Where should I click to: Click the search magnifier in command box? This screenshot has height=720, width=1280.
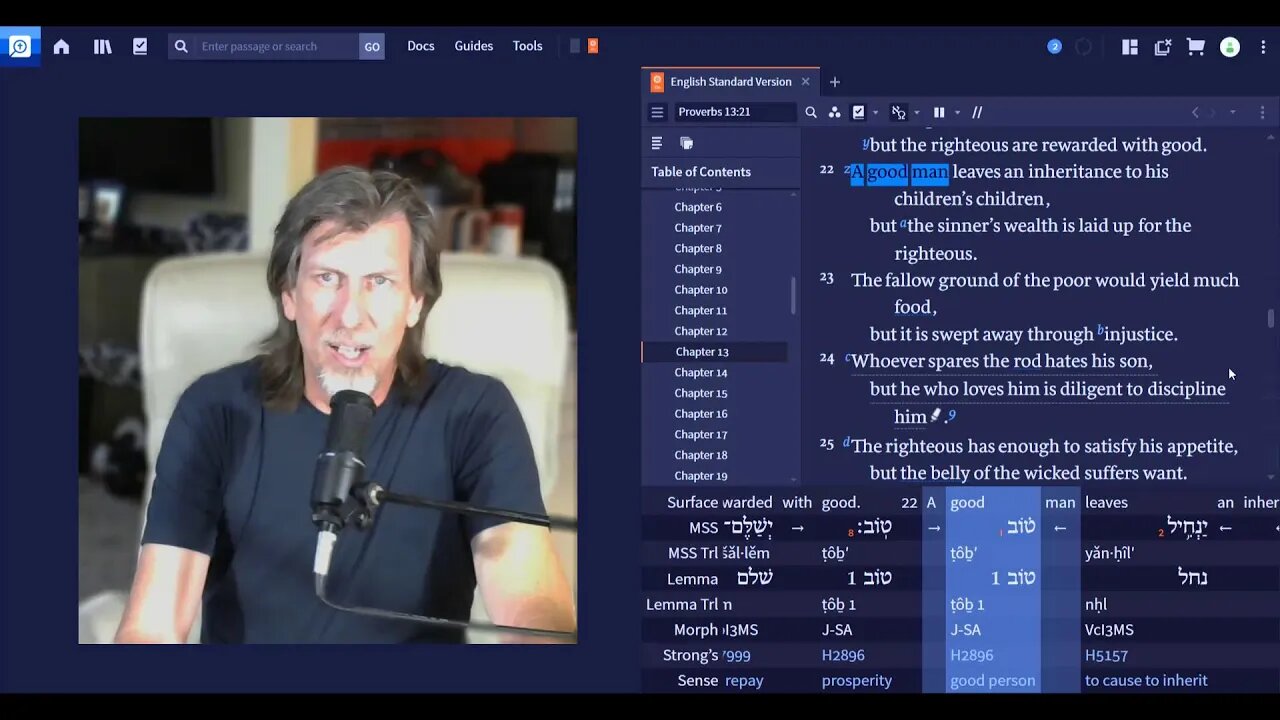(181, 46)
